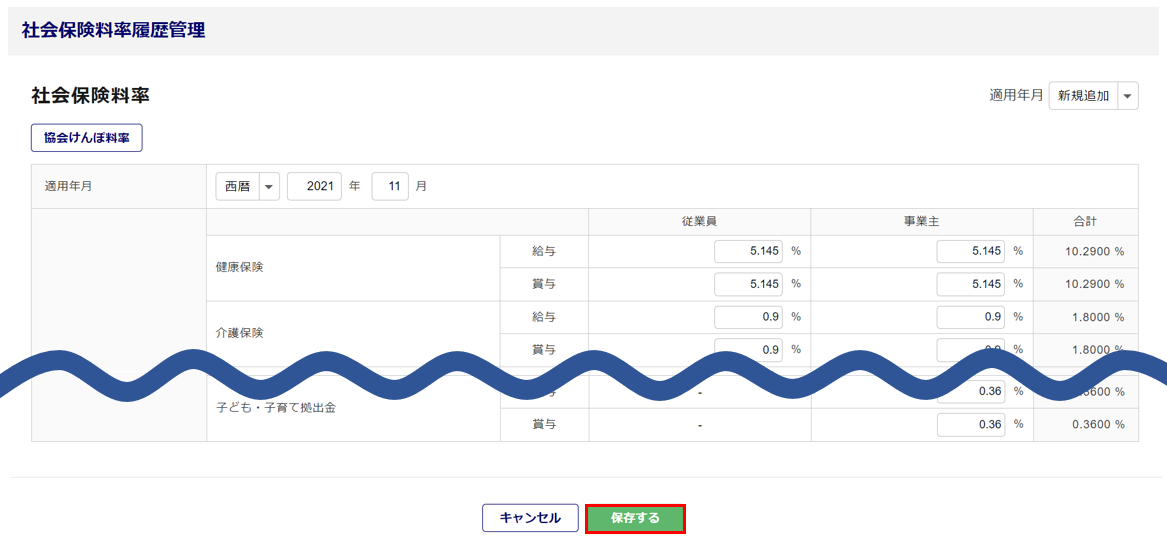Screen dimensions: 1167x546
Task: Click 子ども・子育て拠出金 給与 employer rate field
Action: (970, 393)
